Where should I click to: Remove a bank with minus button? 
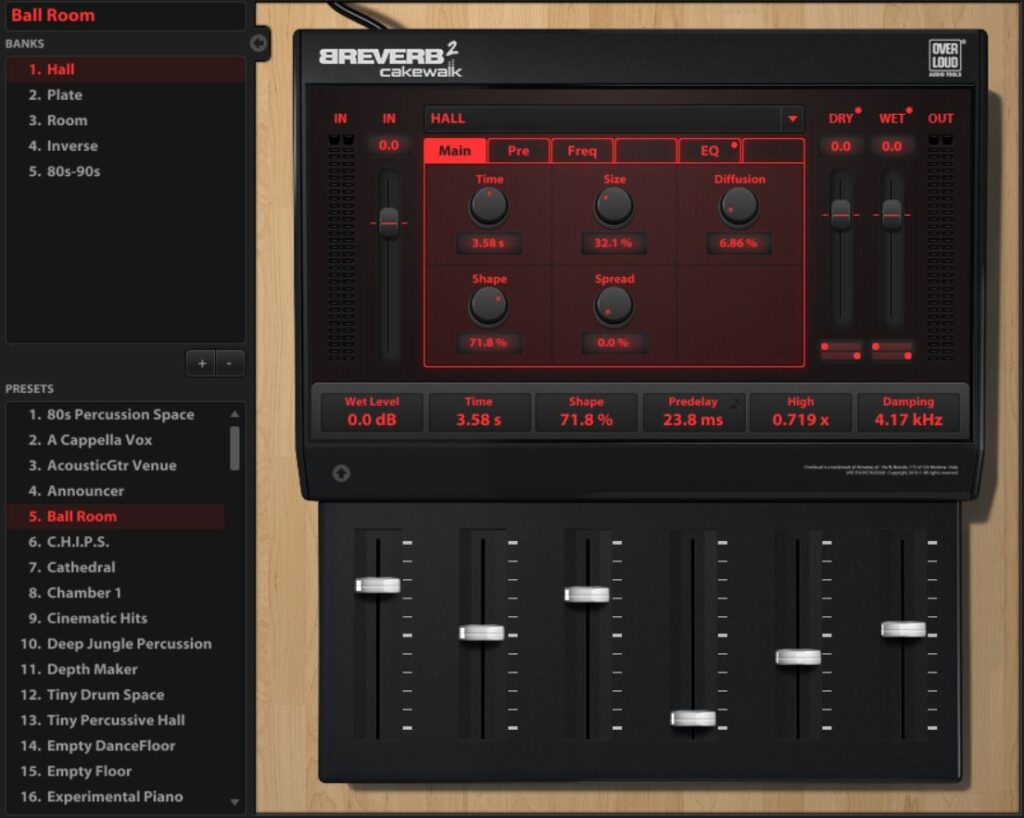point(229,364)
